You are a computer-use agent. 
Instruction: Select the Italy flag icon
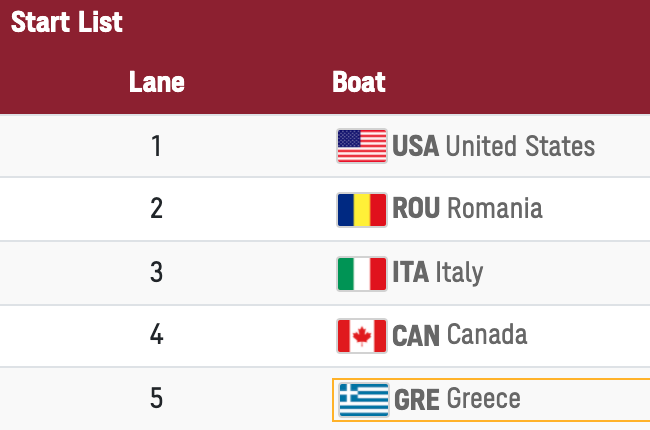coord(362,274)
